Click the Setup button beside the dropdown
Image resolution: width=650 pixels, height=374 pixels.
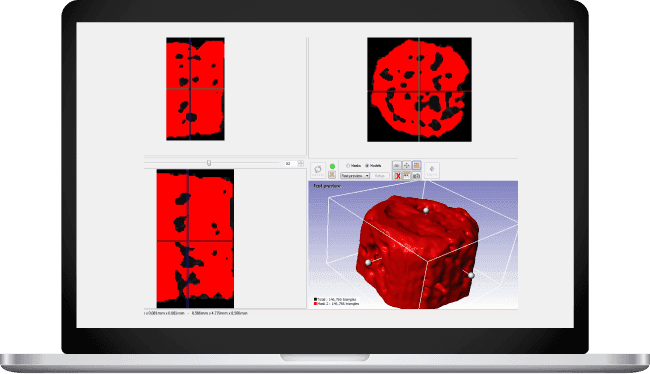(x=380, y=176)
